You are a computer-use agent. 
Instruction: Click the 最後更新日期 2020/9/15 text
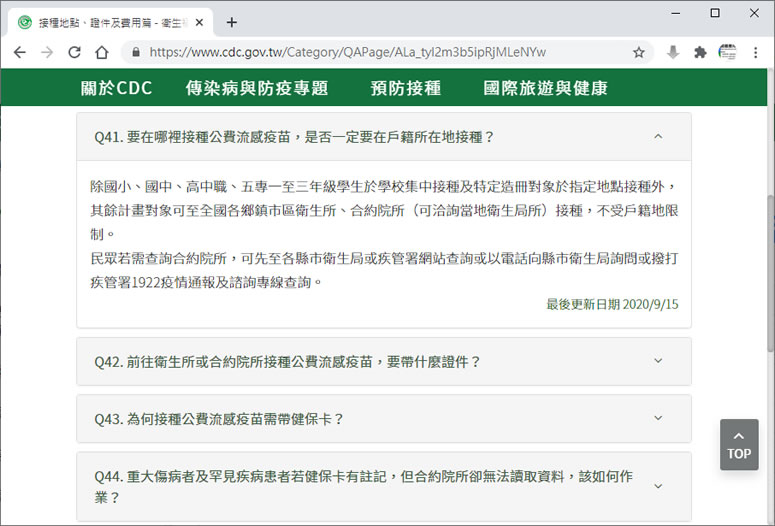(612, 304)
